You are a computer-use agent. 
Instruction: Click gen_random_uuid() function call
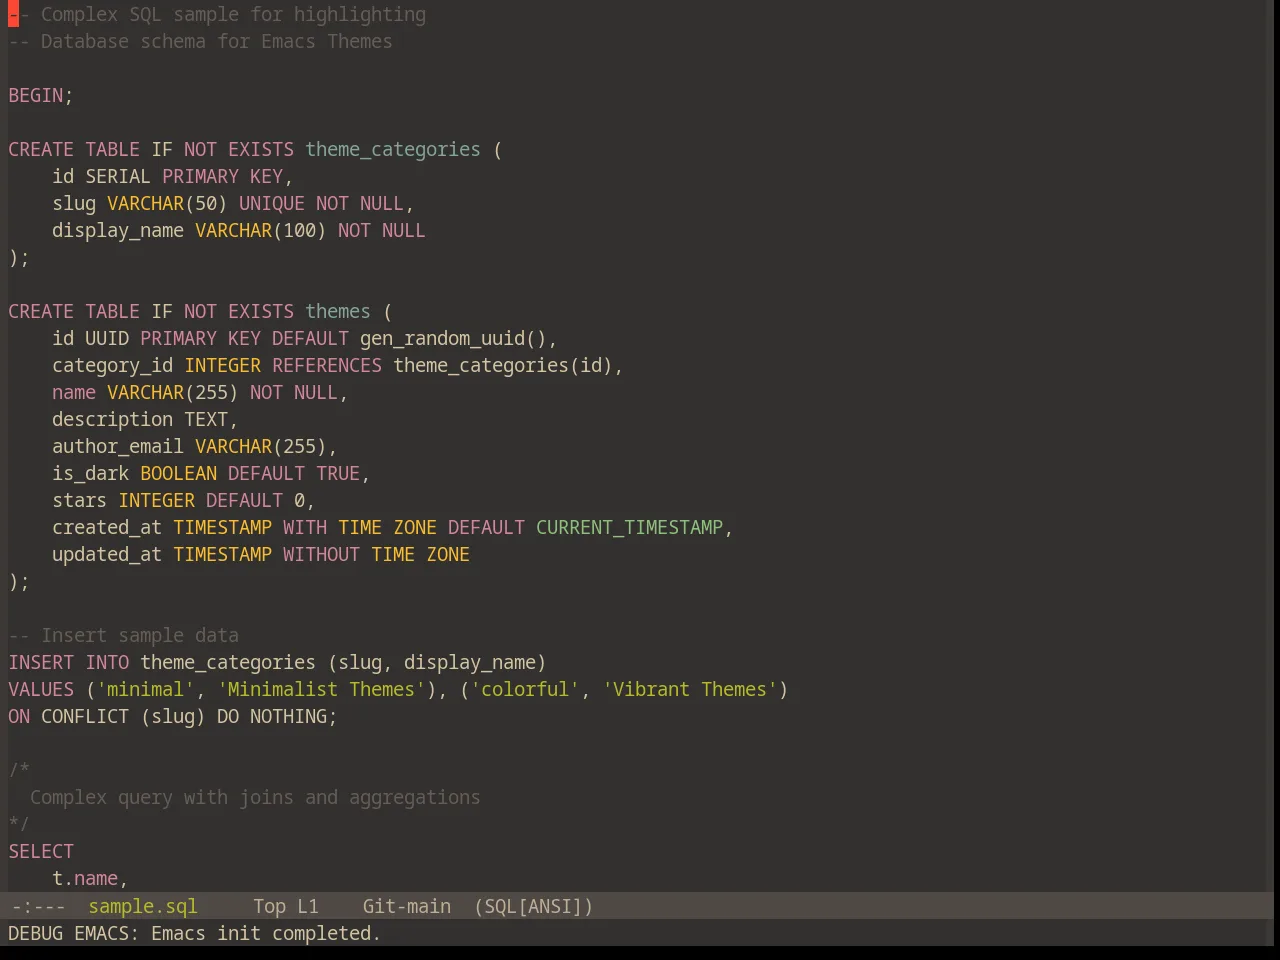coord(454,338)
